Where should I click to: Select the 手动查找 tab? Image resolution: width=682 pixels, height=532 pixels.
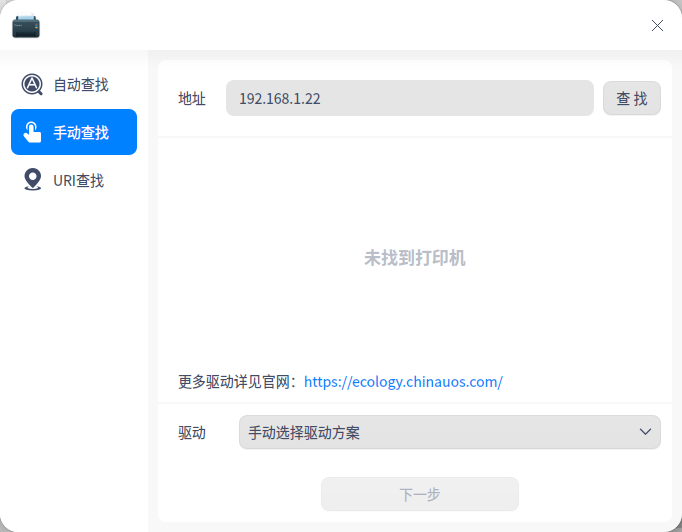coord(74,132)
